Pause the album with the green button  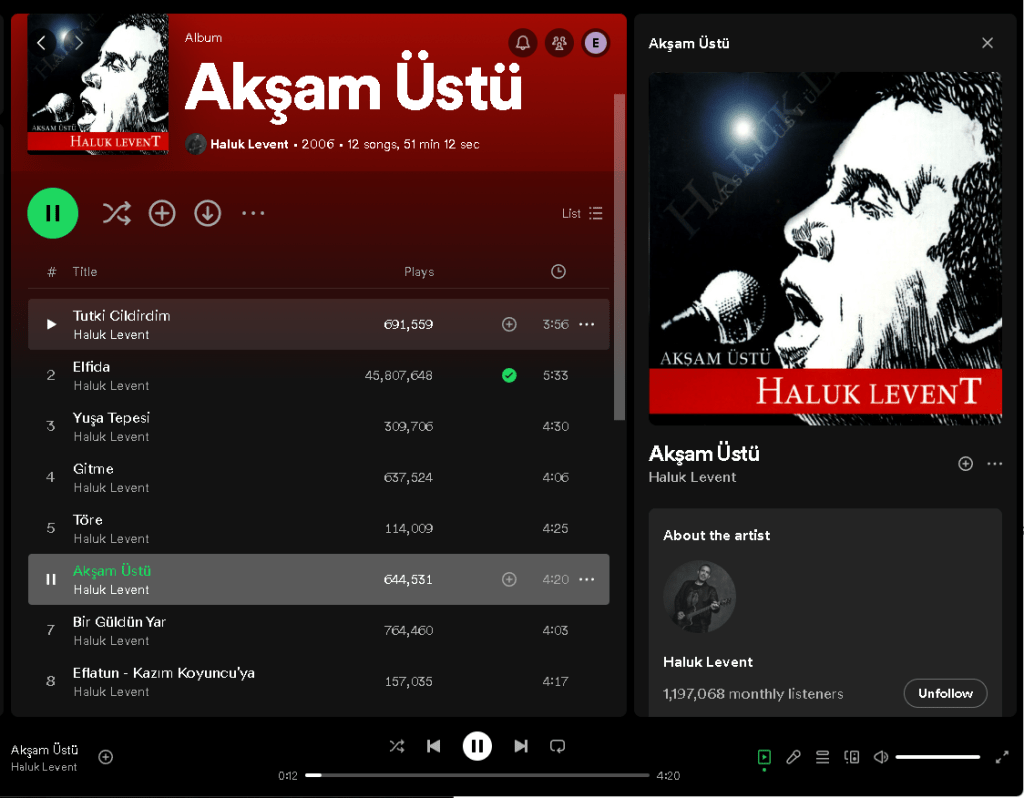click(53, 214)
